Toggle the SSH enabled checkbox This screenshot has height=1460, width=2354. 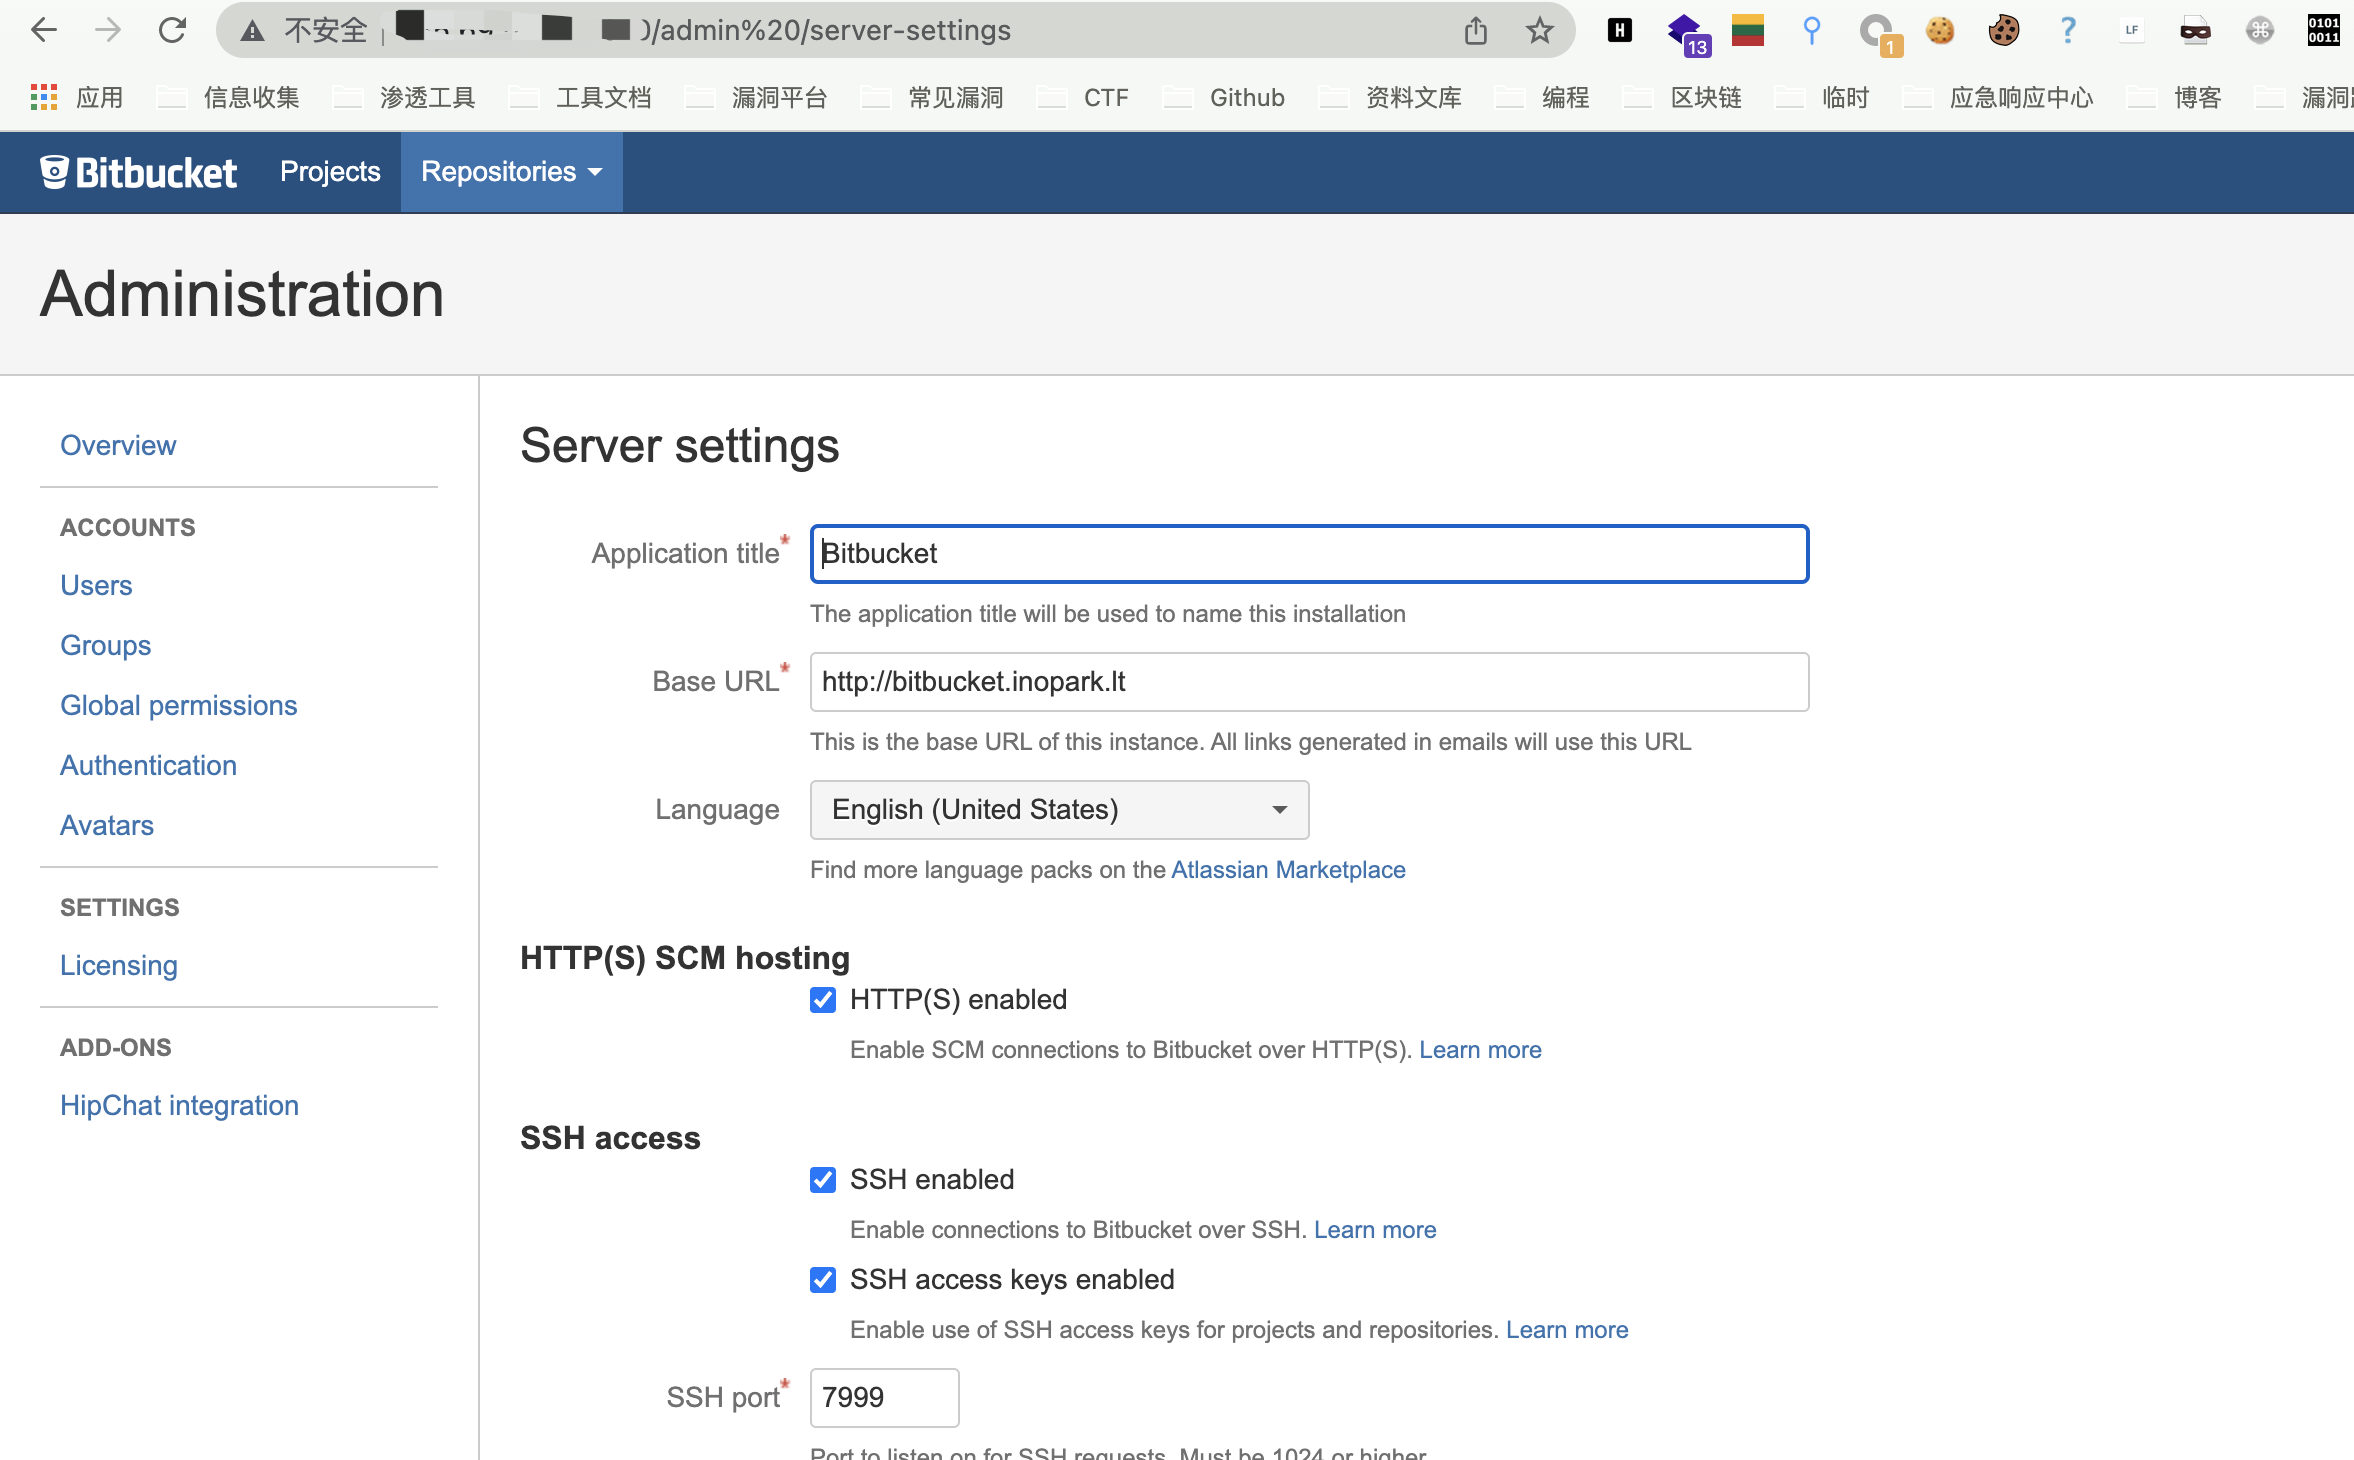(823, 1180)
